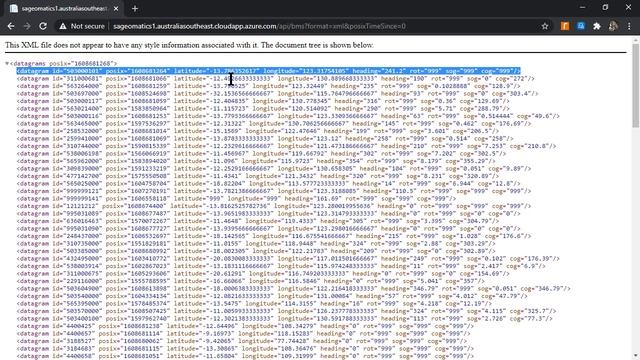Click the datagram row id="258532000"
640x360 pixels.
pyautogui.click(x=258, y=131)
